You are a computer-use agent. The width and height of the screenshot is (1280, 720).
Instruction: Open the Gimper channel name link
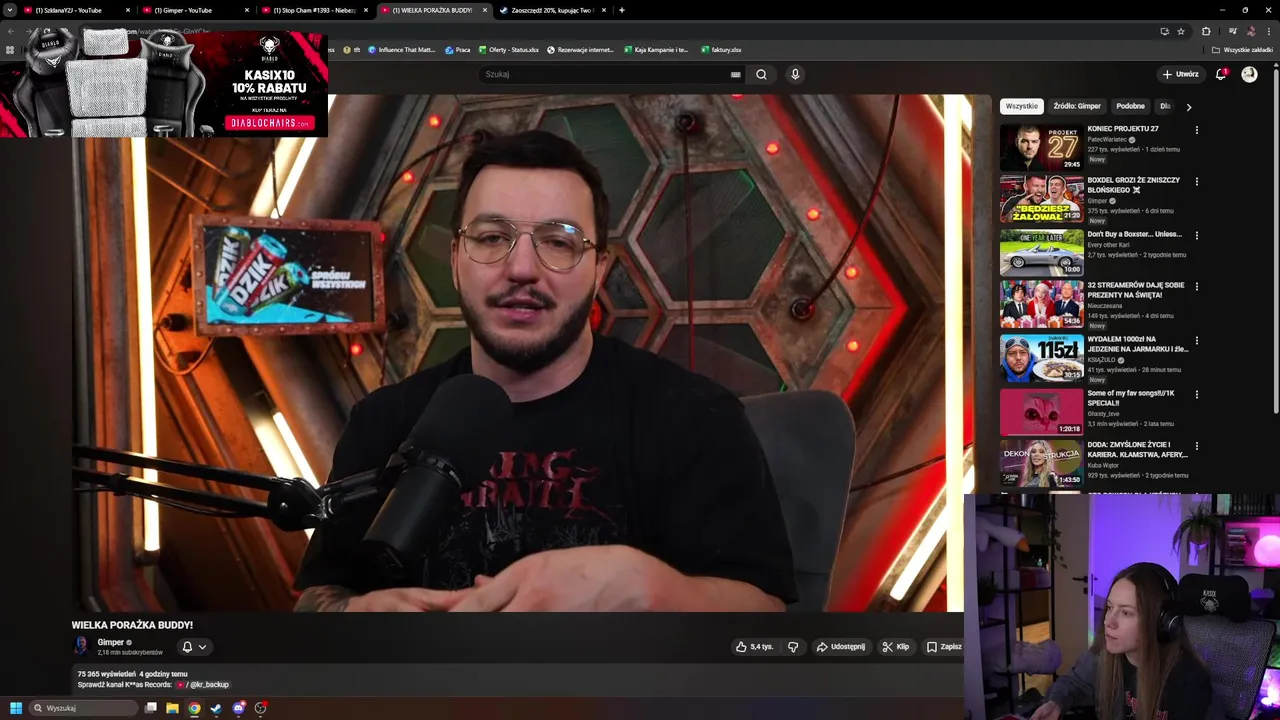coord(111,642)
